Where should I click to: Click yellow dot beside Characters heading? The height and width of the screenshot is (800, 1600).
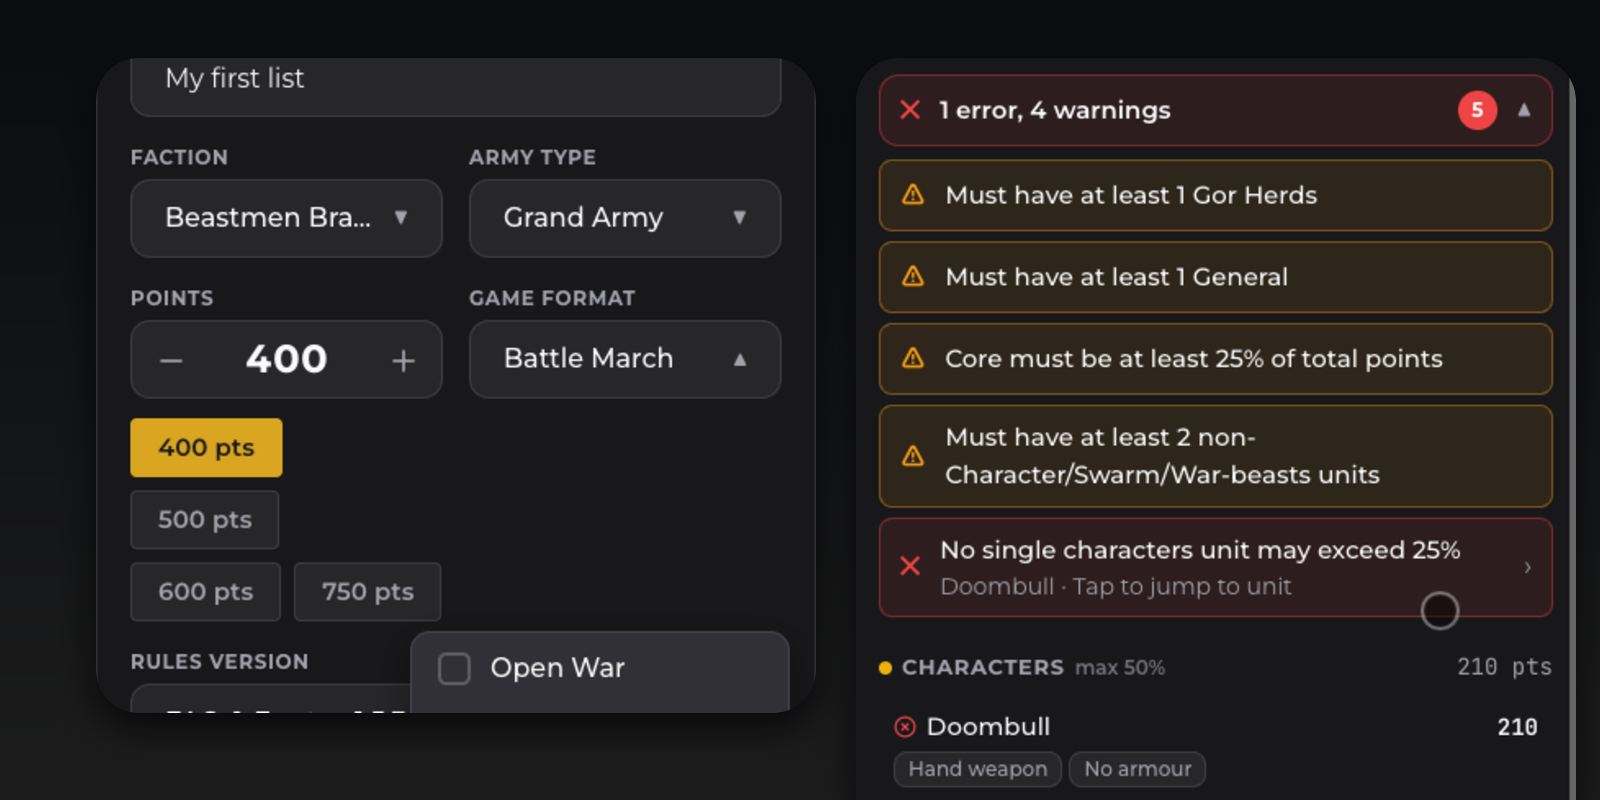pos(885,668)
